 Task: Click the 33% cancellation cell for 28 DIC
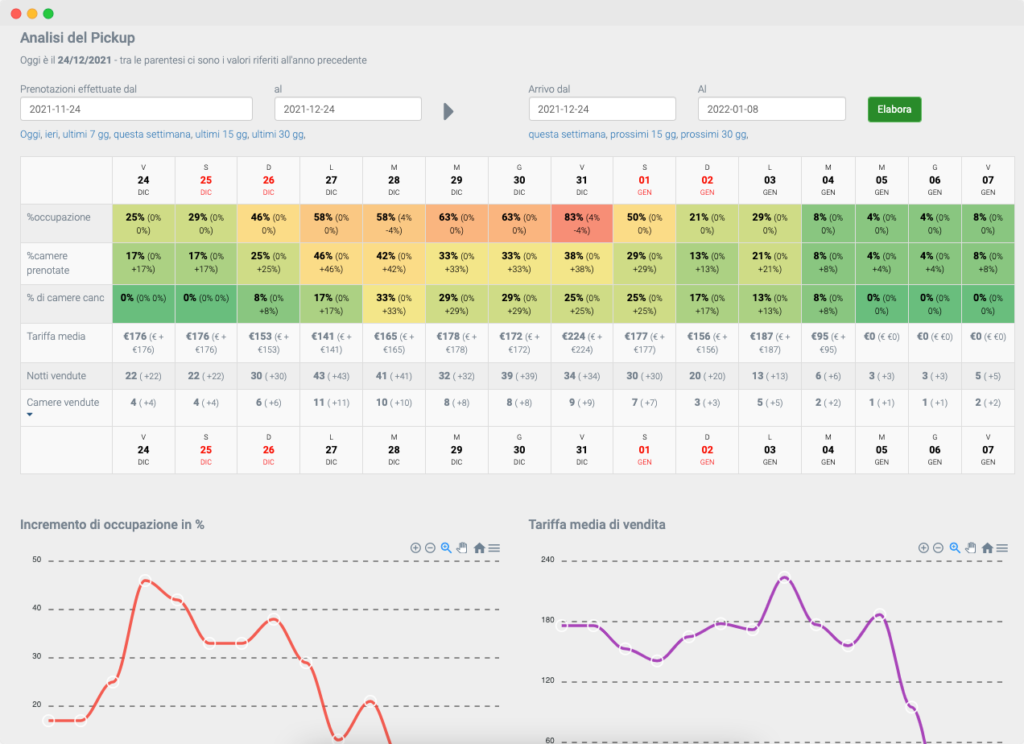[x=394, y=304]
